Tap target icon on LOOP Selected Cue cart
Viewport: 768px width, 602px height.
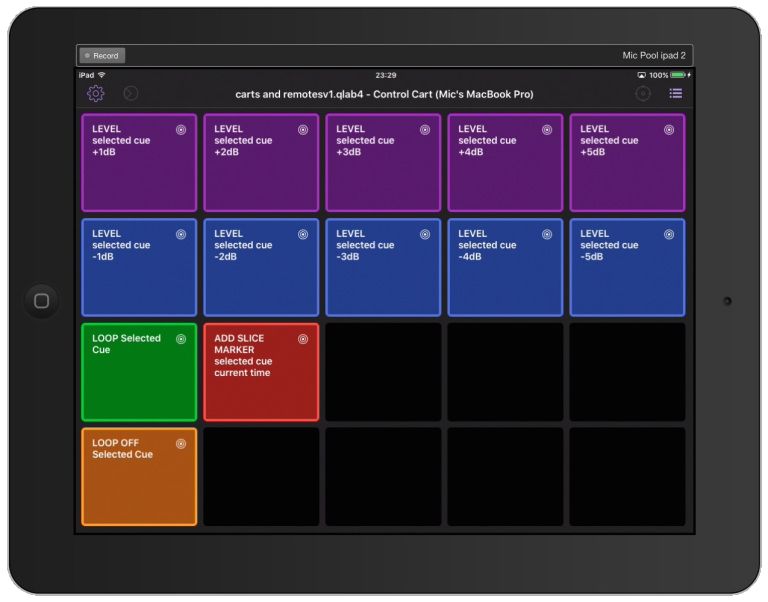tap(181, 339)
